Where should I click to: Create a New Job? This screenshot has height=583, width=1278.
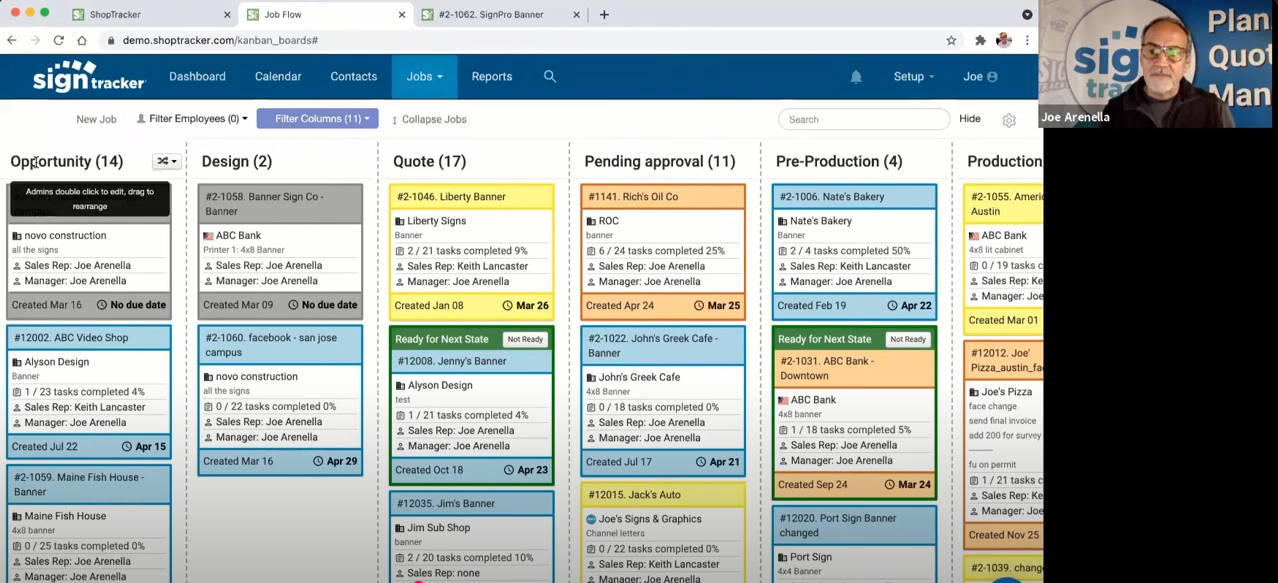pos(96,119)
